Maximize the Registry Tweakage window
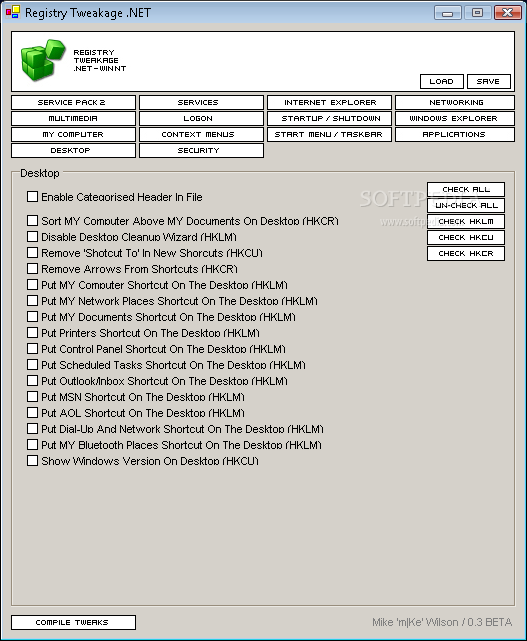This screenshot has height=641, width=527. point(478,13)
